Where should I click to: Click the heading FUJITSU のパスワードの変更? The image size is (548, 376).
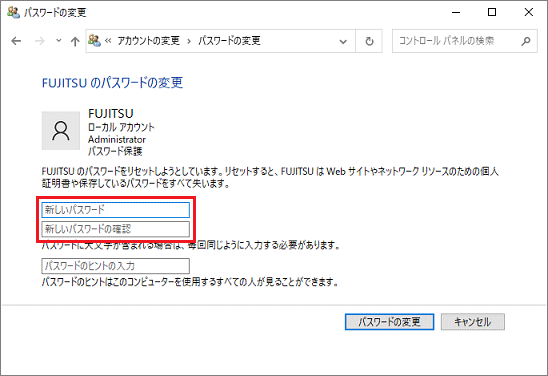(112, 83)
